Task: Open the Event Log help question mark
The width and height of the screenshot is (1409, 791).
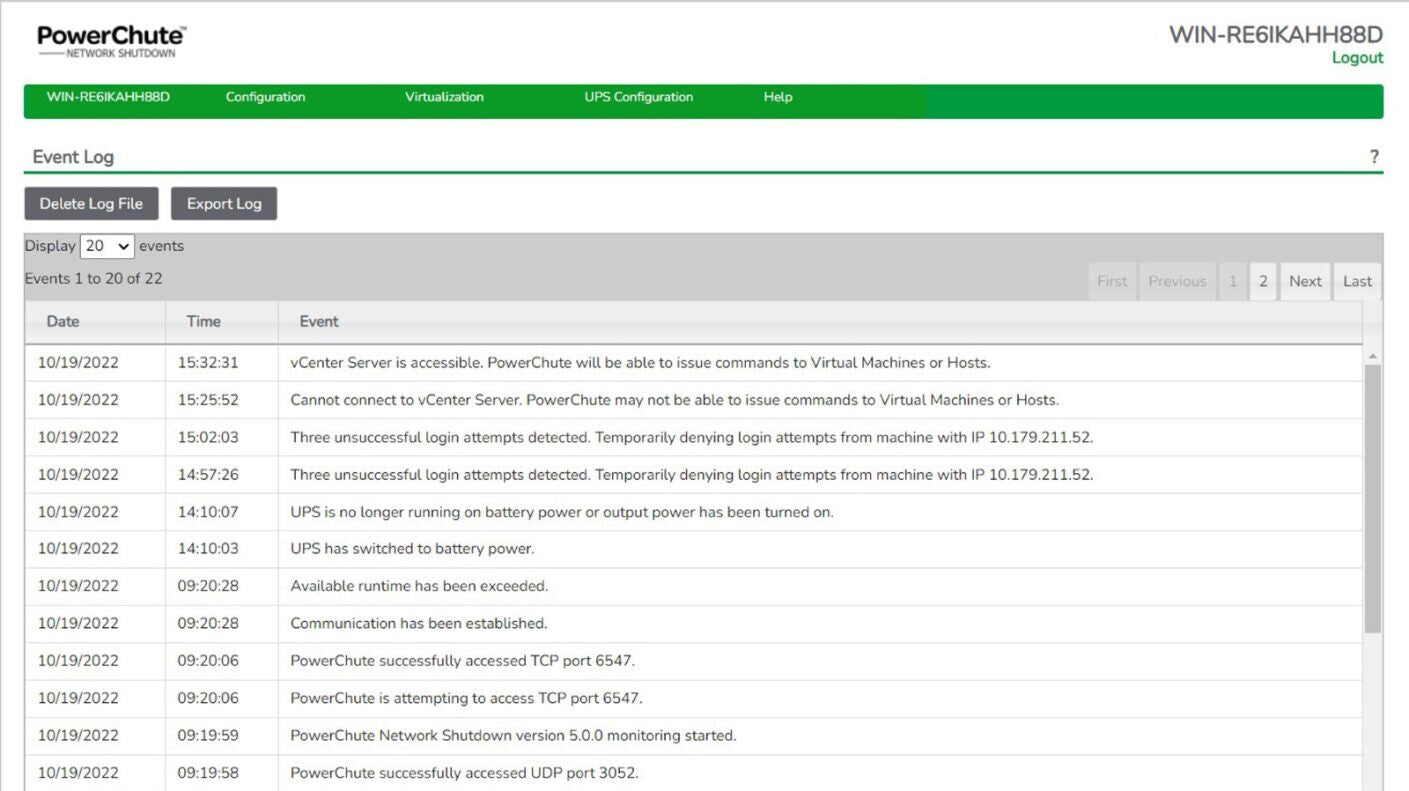Action: click(x=1374, y=157)
